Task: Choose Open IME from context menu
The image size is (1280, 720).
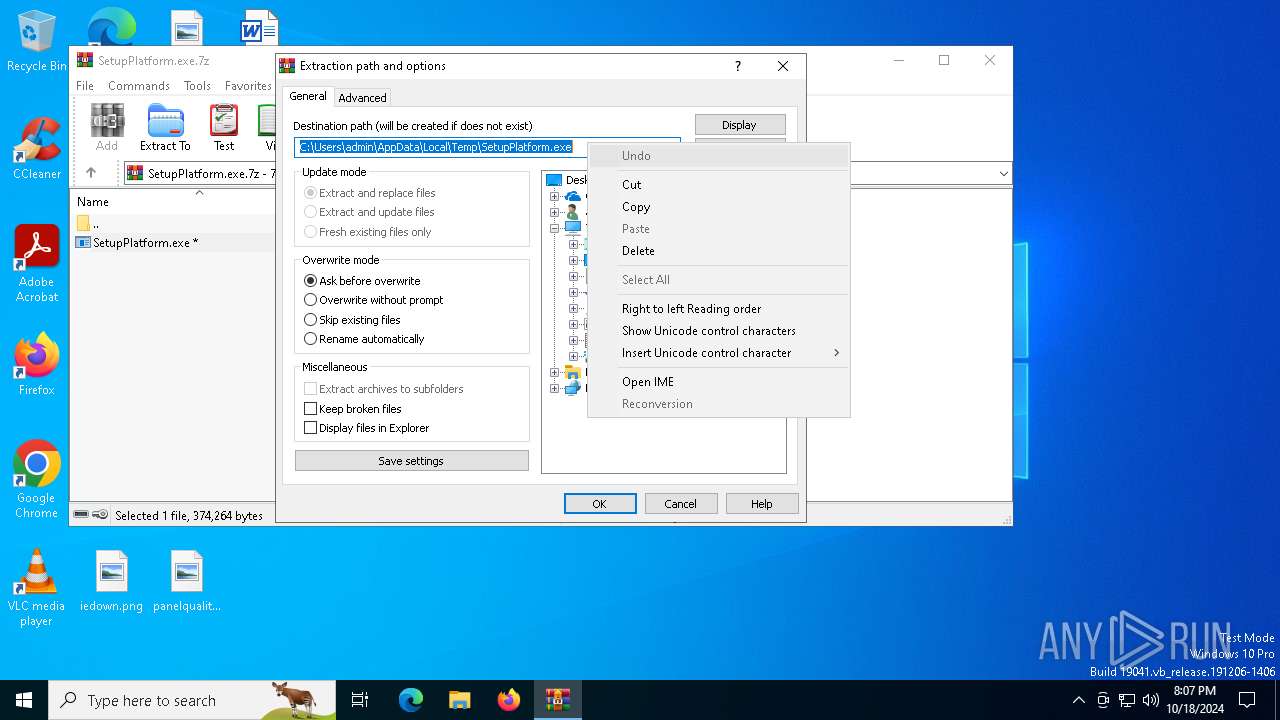Action: [x=719, y=382]
